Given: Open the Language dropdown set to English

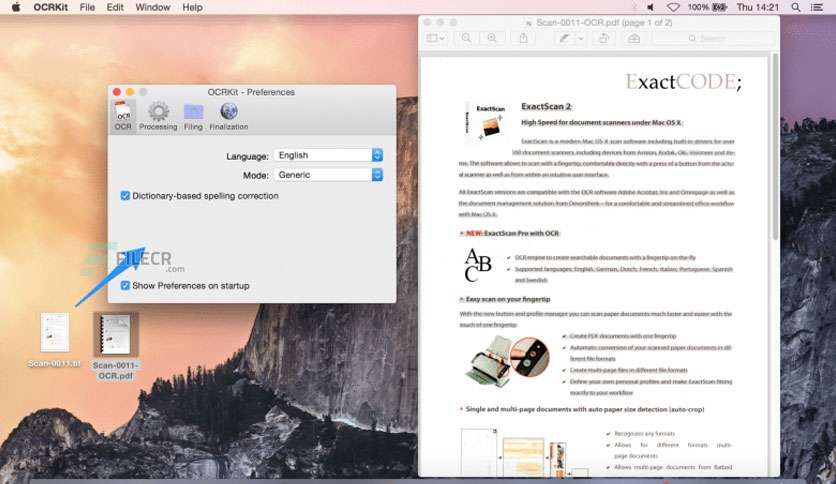Looking at the screenshot, I should tap(328, 155).
